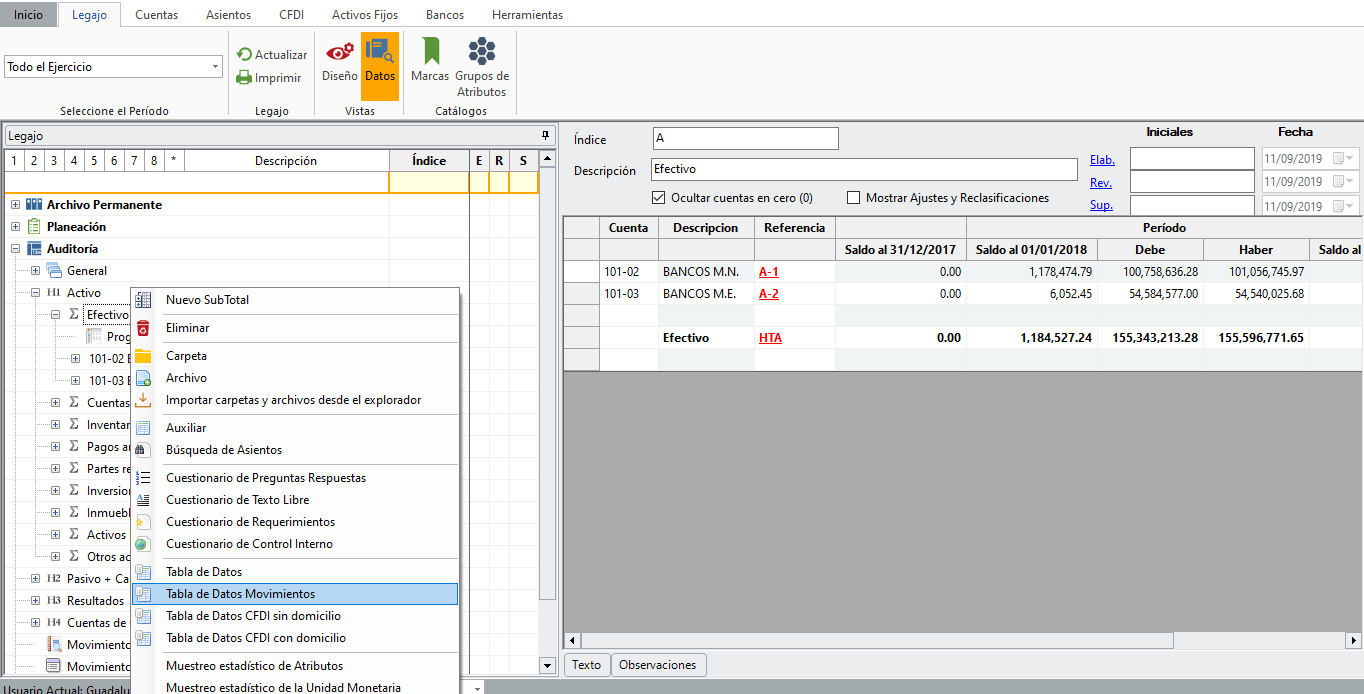Click the Diseño view icon
Image resolution: width=1364 pixels, height=694 pixels.
click(x=339, y=52)
